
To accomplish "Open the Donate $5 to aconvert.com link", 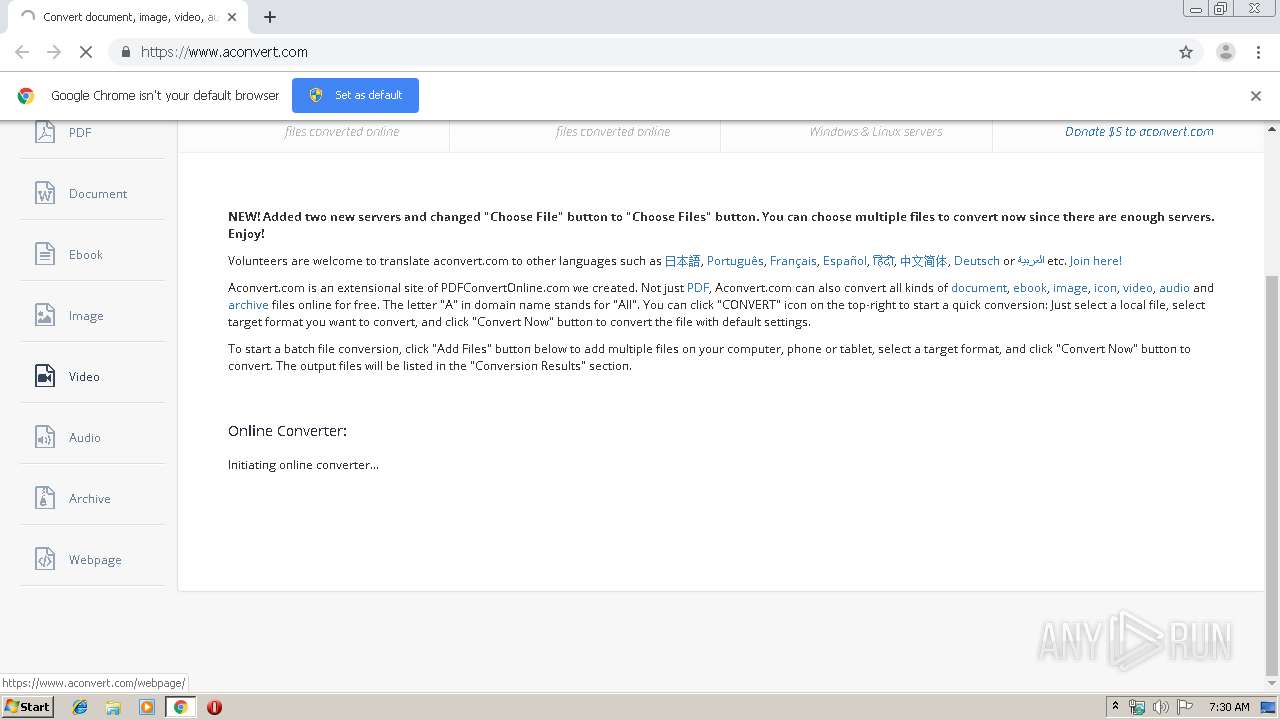I will click(1139, 131).
